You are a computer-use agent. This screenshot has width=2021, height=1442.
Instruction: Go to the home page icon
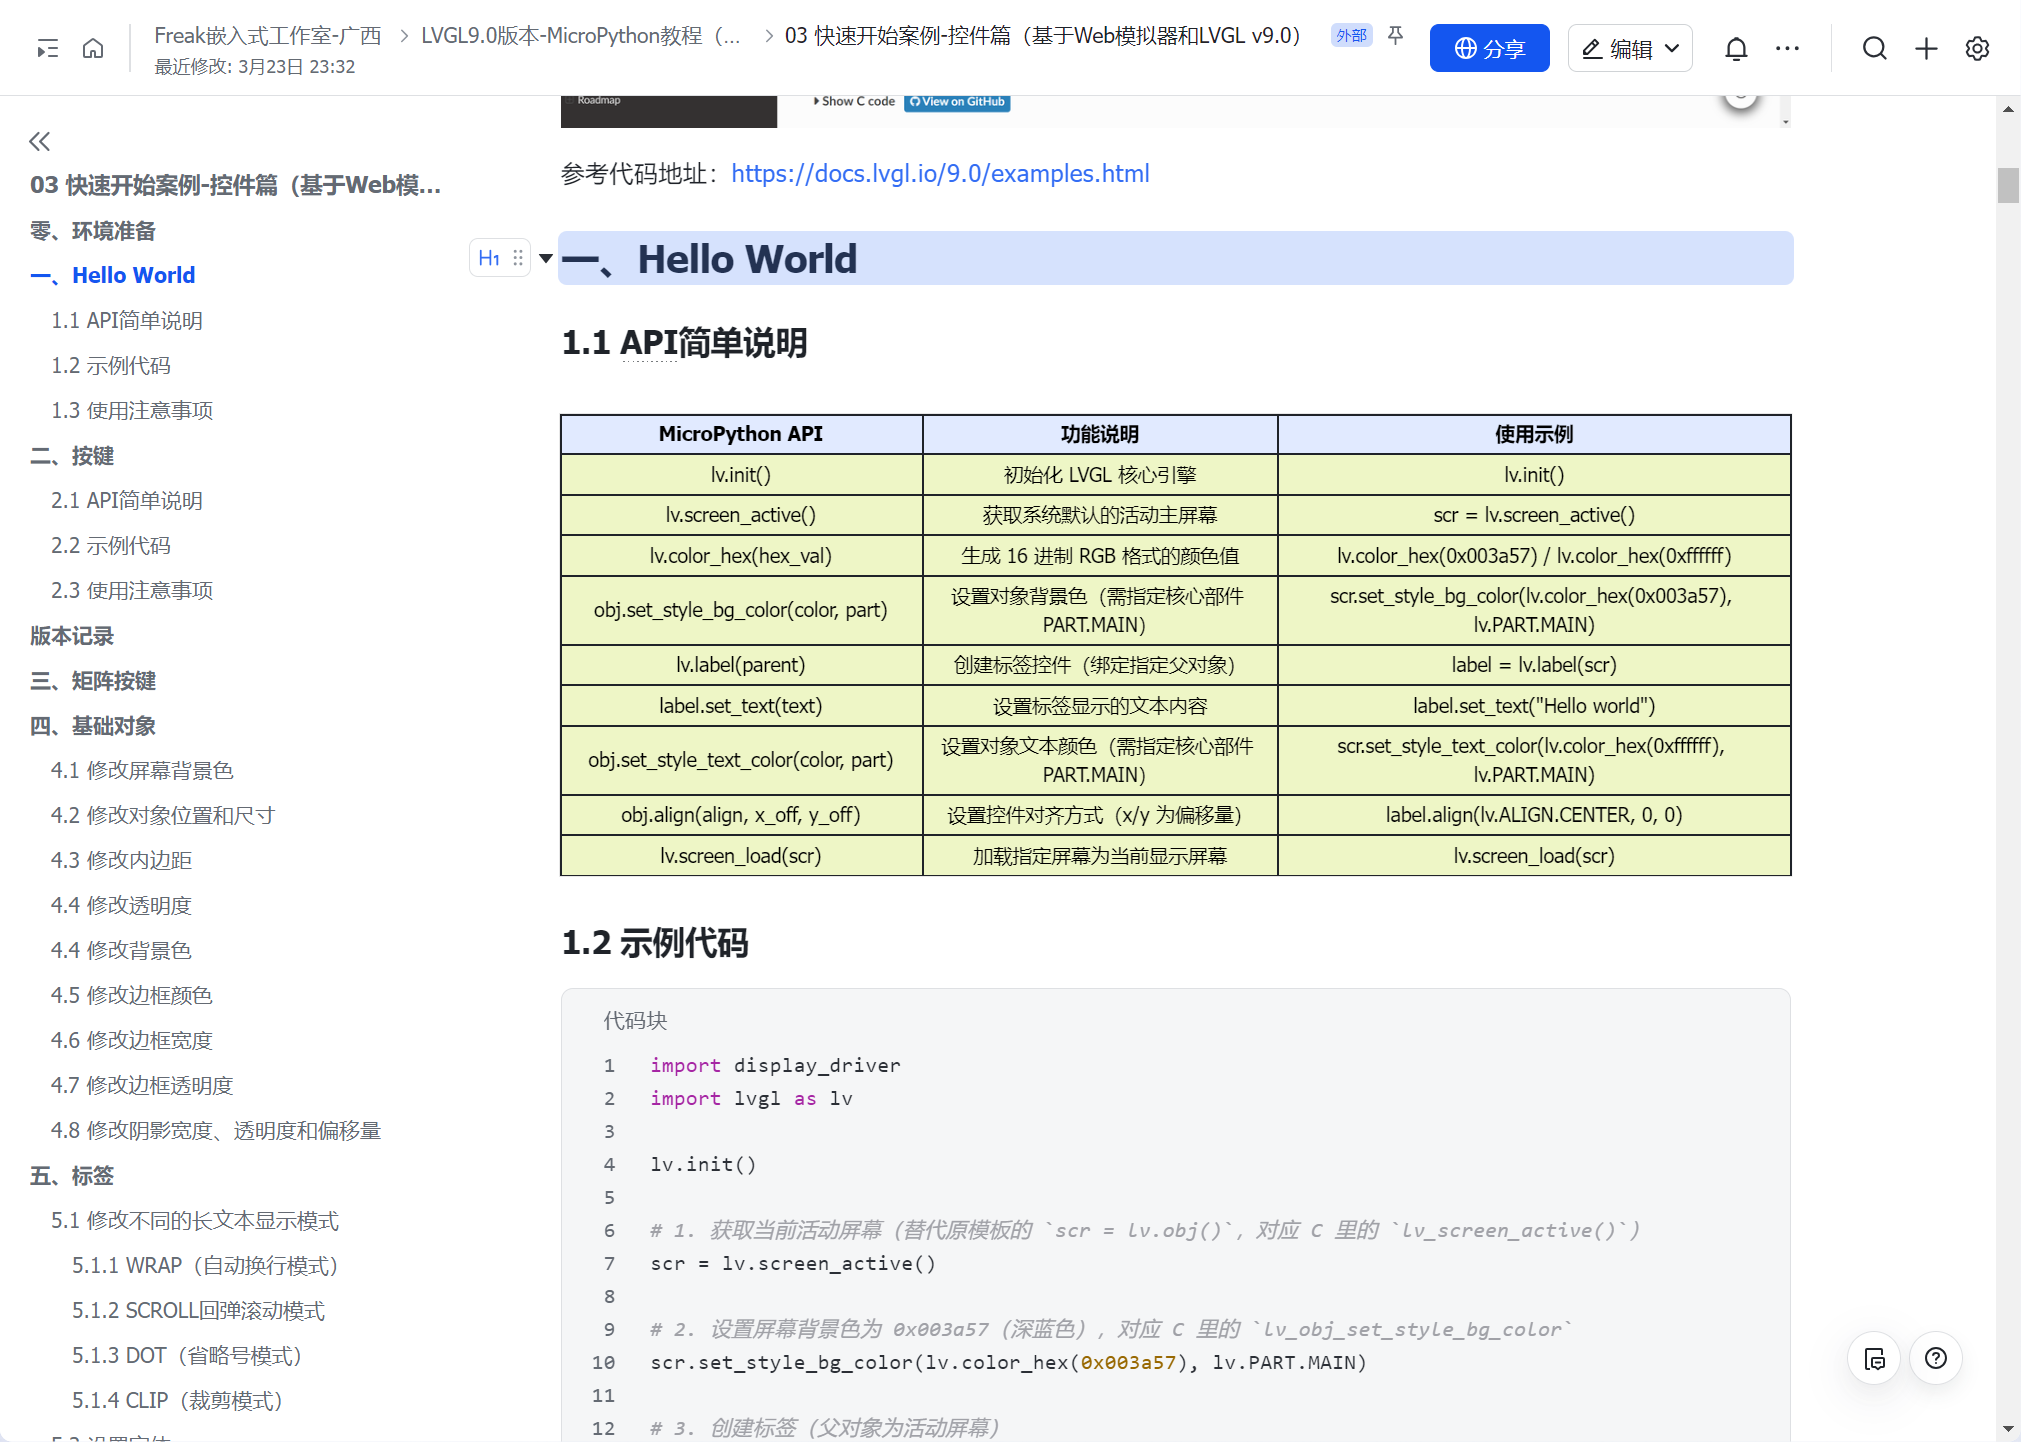93,48
